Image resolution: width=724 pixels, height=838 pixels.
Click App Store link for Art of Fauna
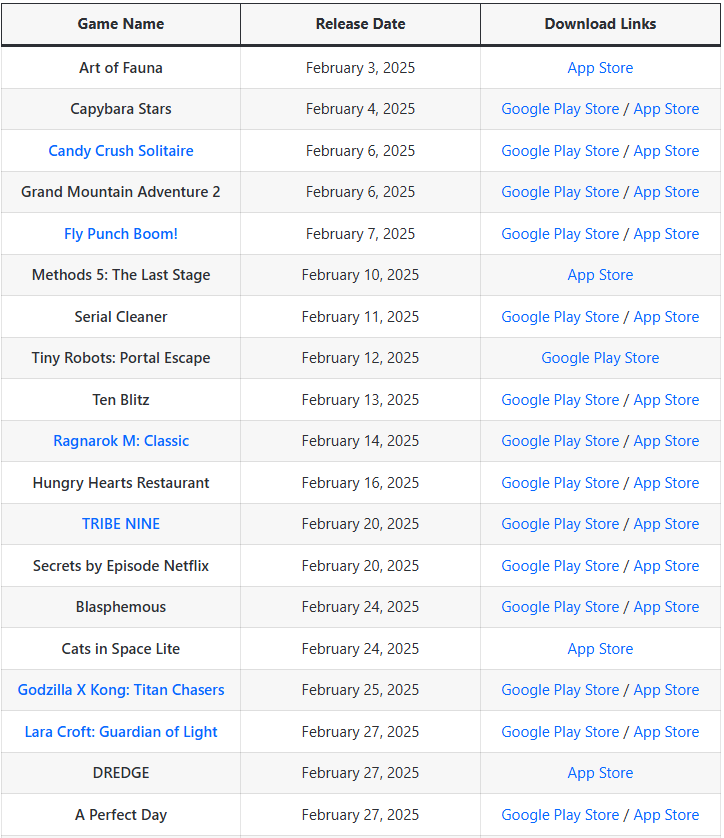click(x=600, y=68)
